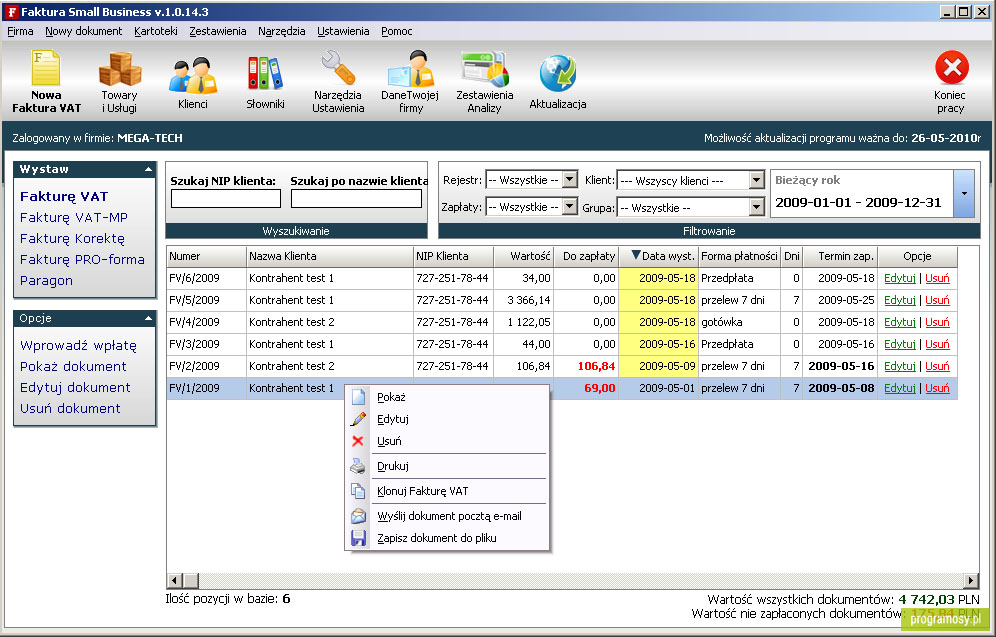The height and width of the screenshot is (637, 996).
Task: Sort by Nazwa Klienta column header
Action: (x=330, y=256)
